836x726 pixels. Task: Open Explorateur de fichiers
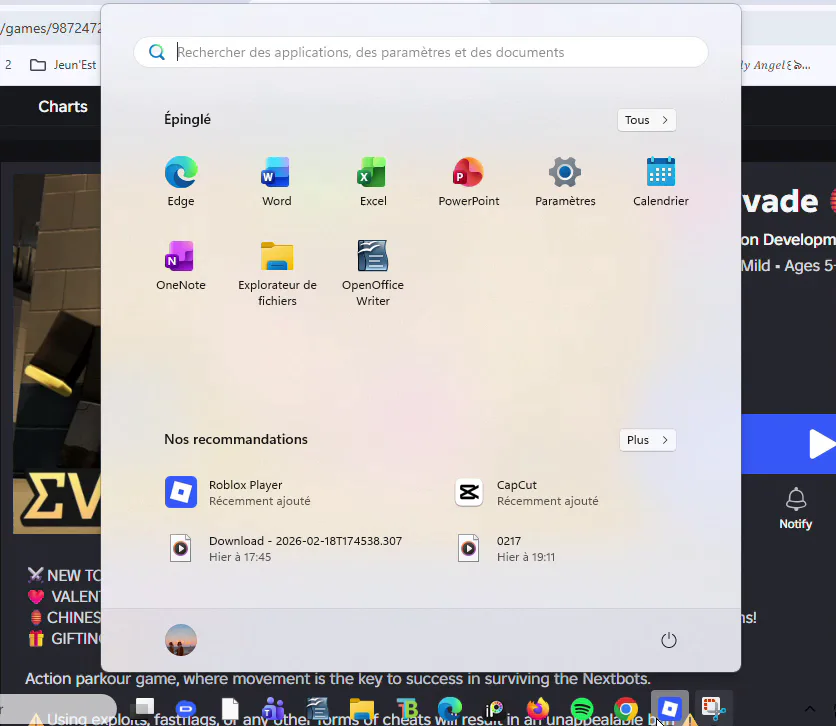(x=277, y=274)
